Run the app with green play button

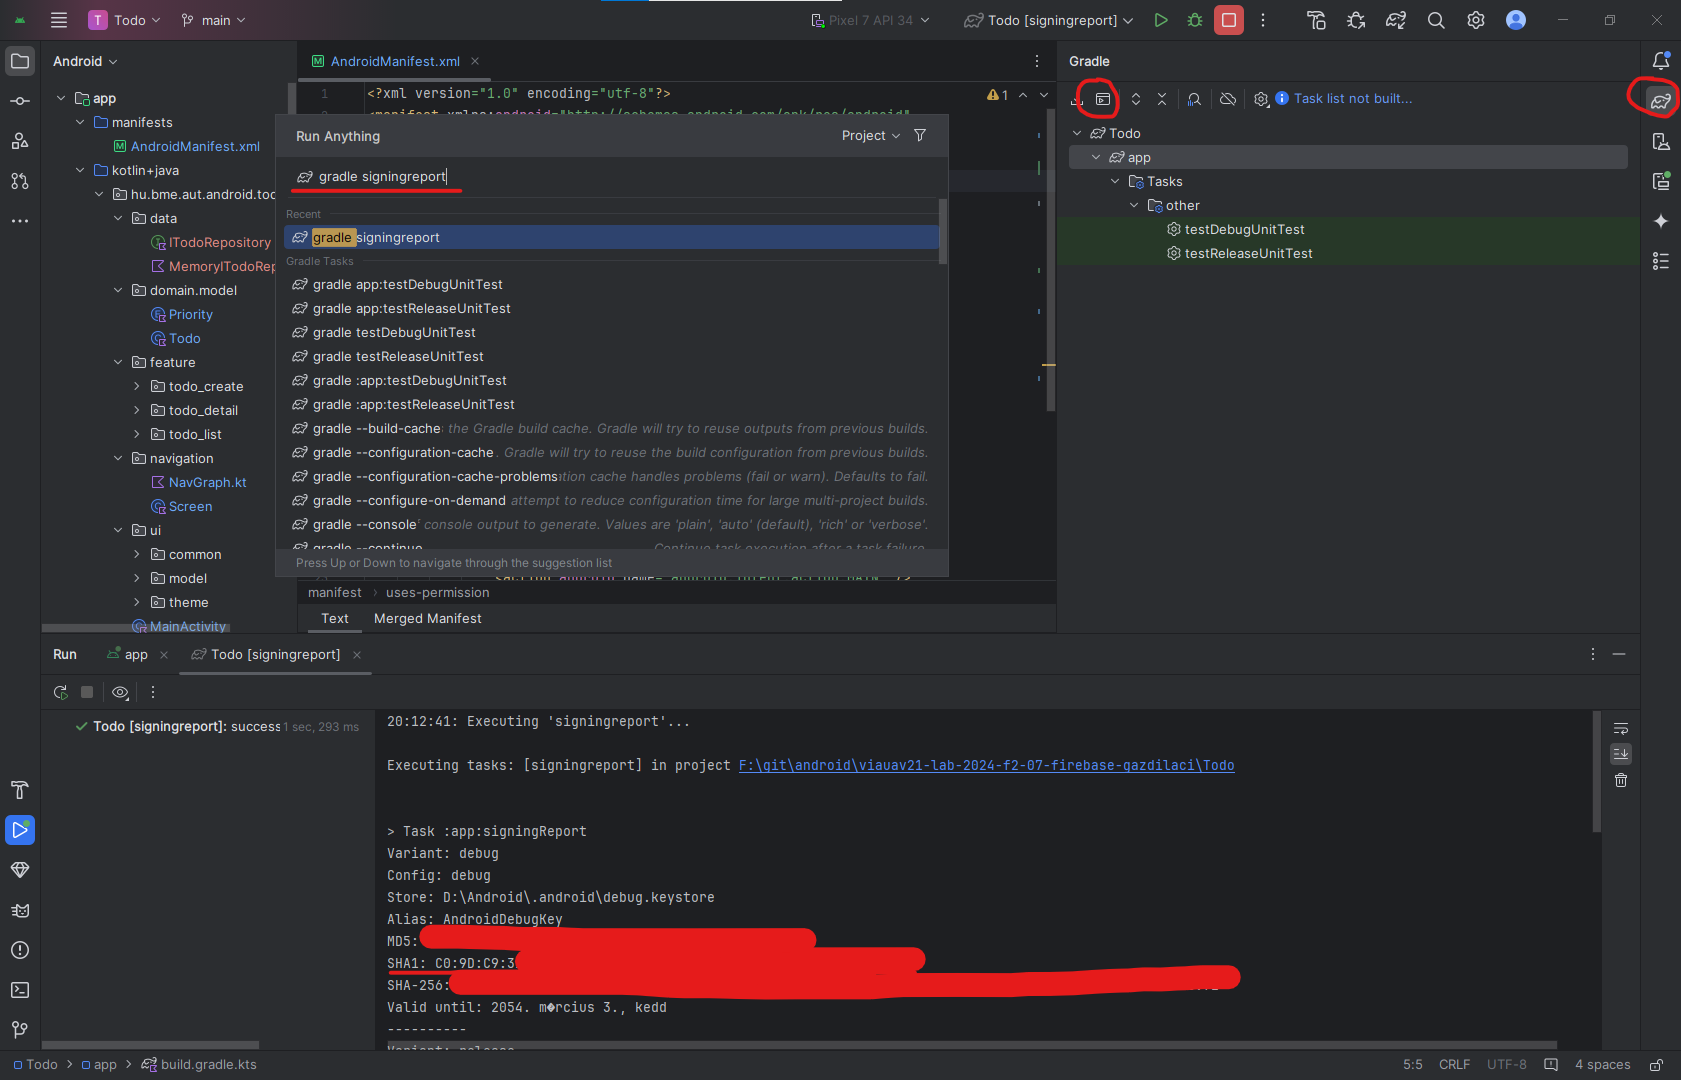point(1161,20)
